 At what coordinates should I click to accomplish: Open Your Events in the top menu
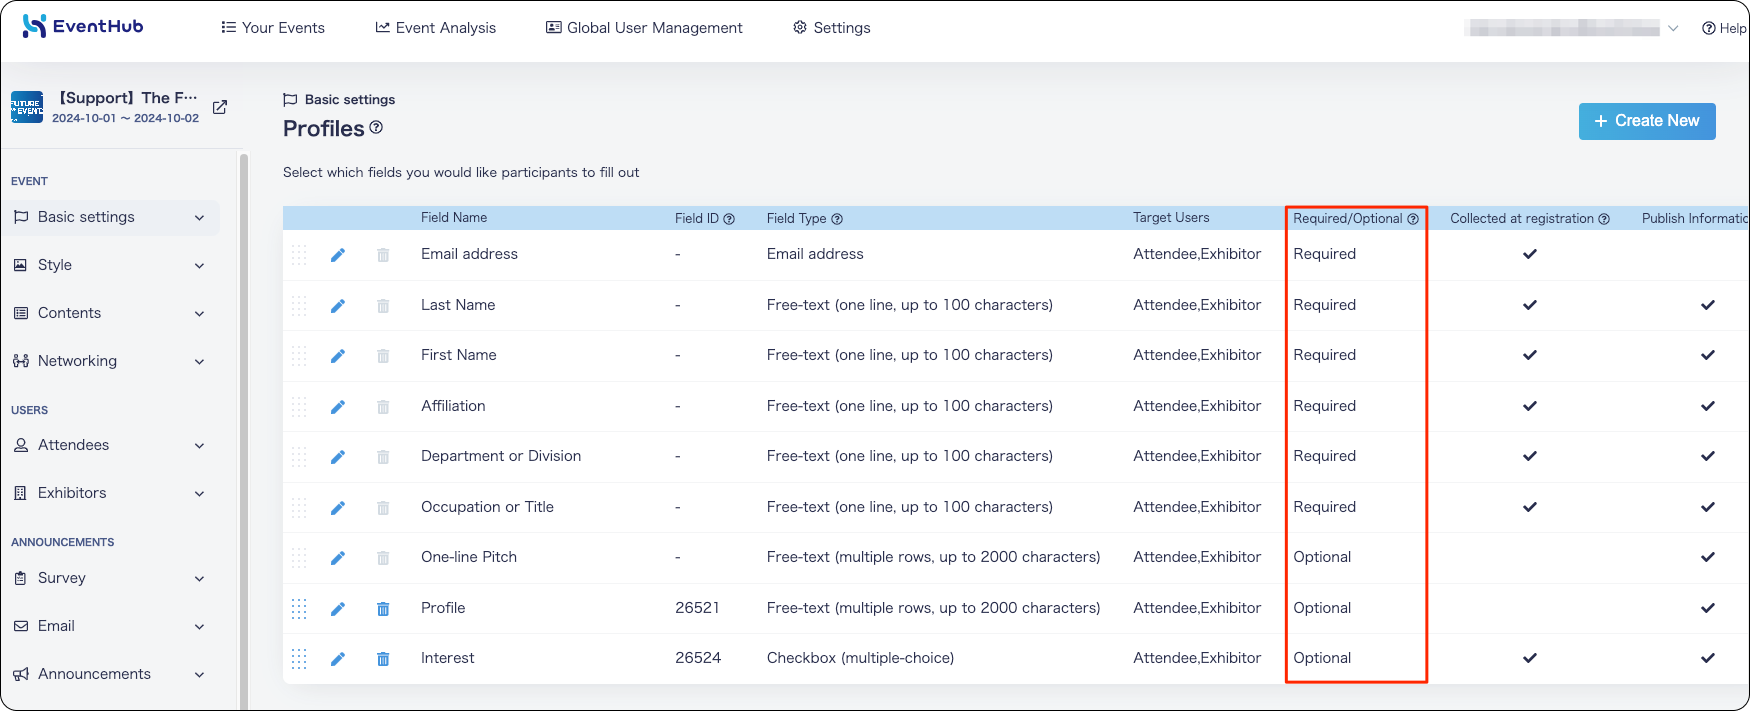point(273,28)
